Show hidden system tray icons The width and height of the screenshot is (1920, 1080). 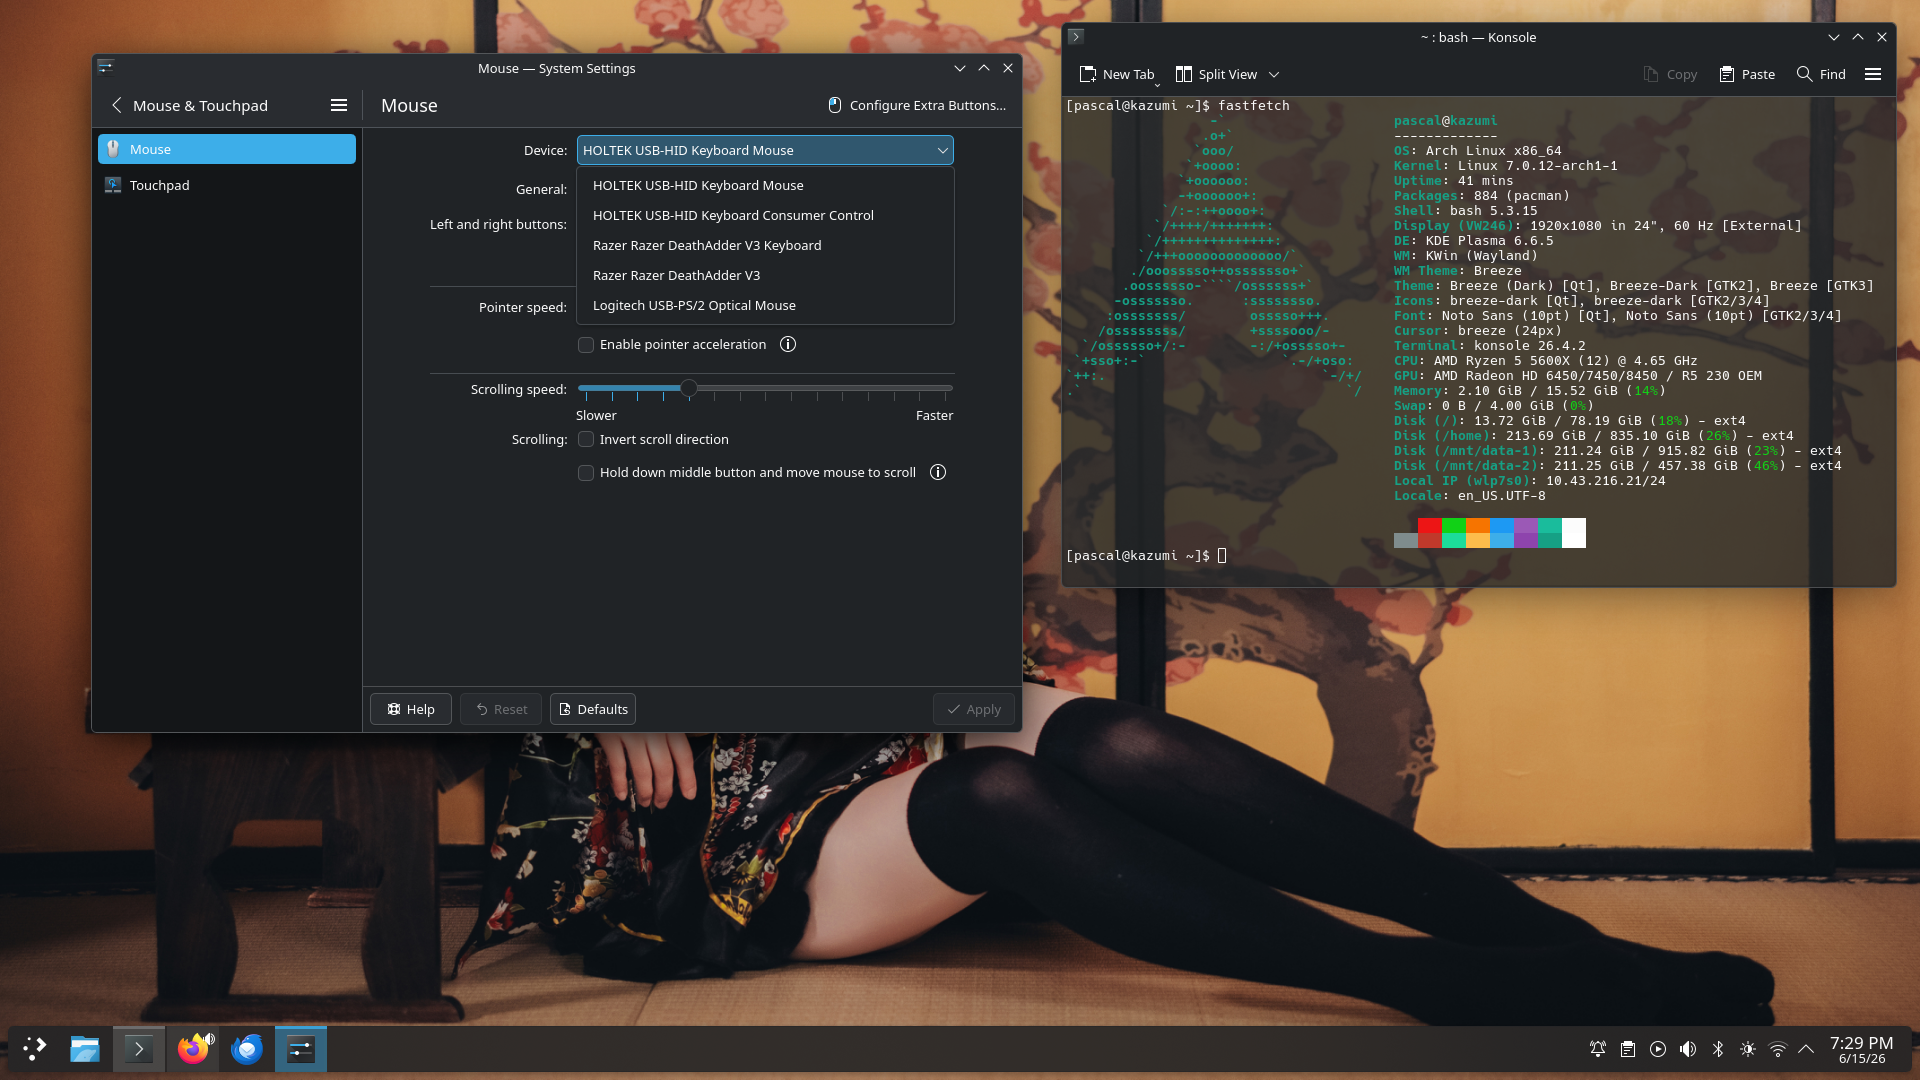pos(1806,1049)
